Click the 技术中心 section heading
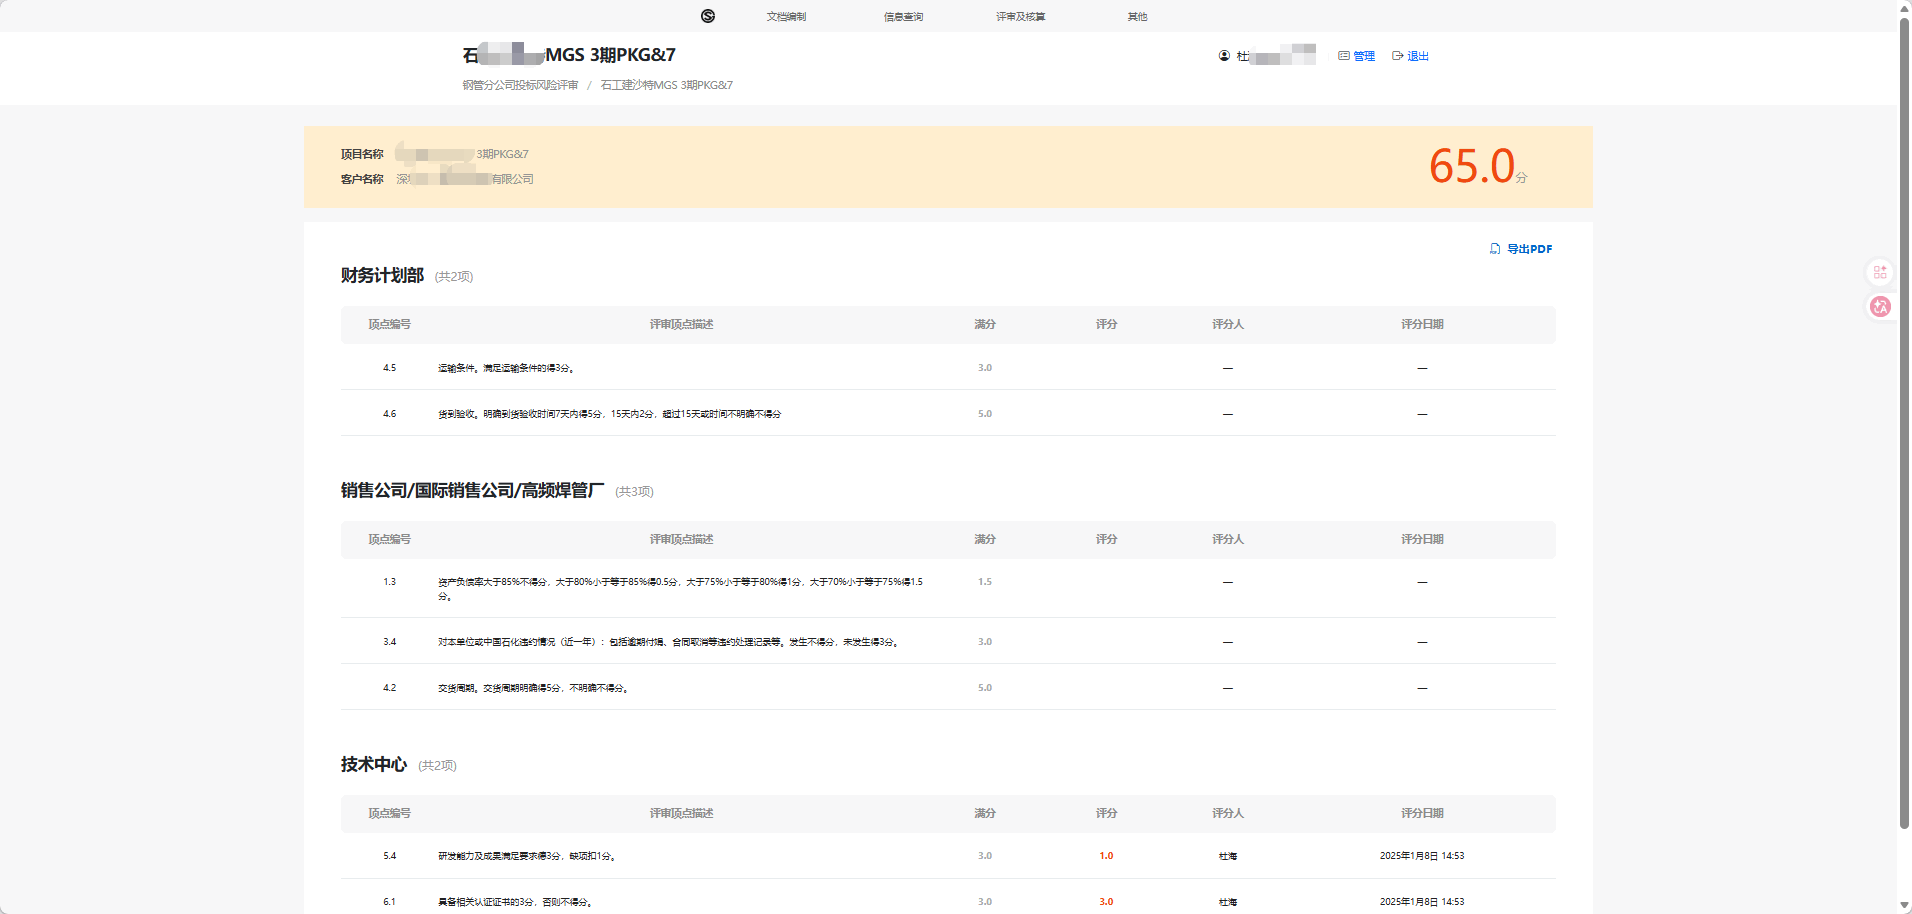Image resolution: width=1912 pixels, height=914 pixels. (373, 764)
